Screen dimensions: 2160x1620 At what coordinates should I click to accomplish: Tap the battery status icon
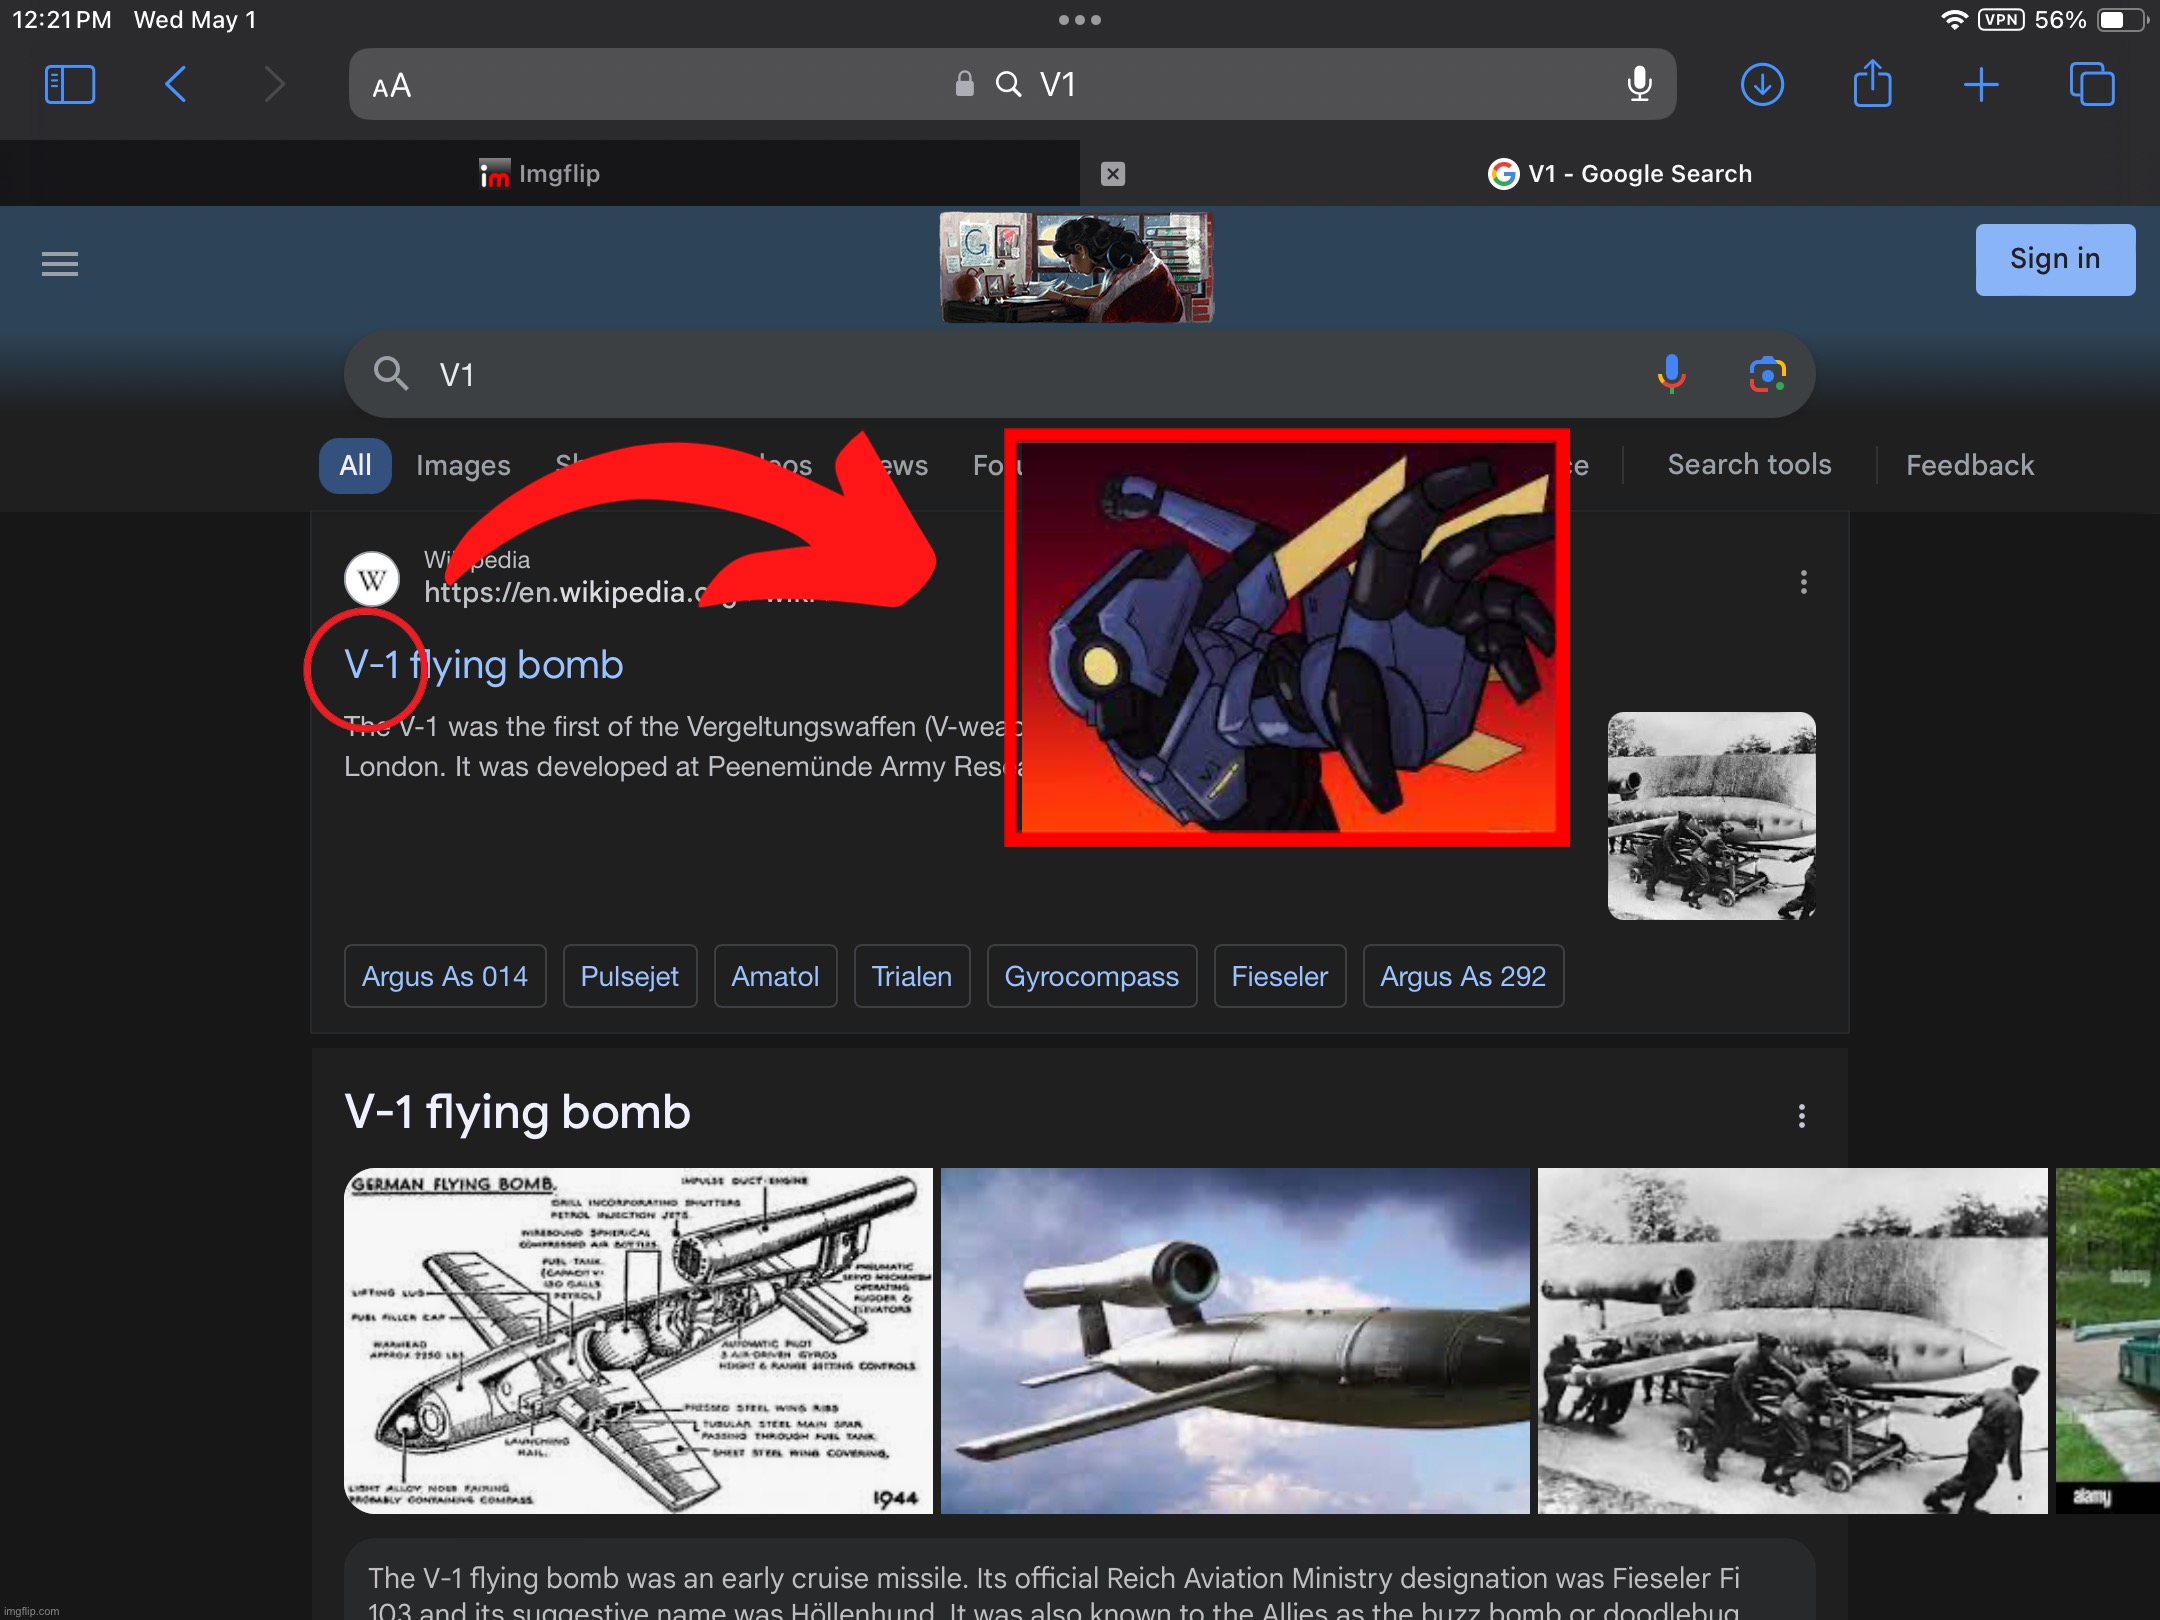pos(2122,20)
